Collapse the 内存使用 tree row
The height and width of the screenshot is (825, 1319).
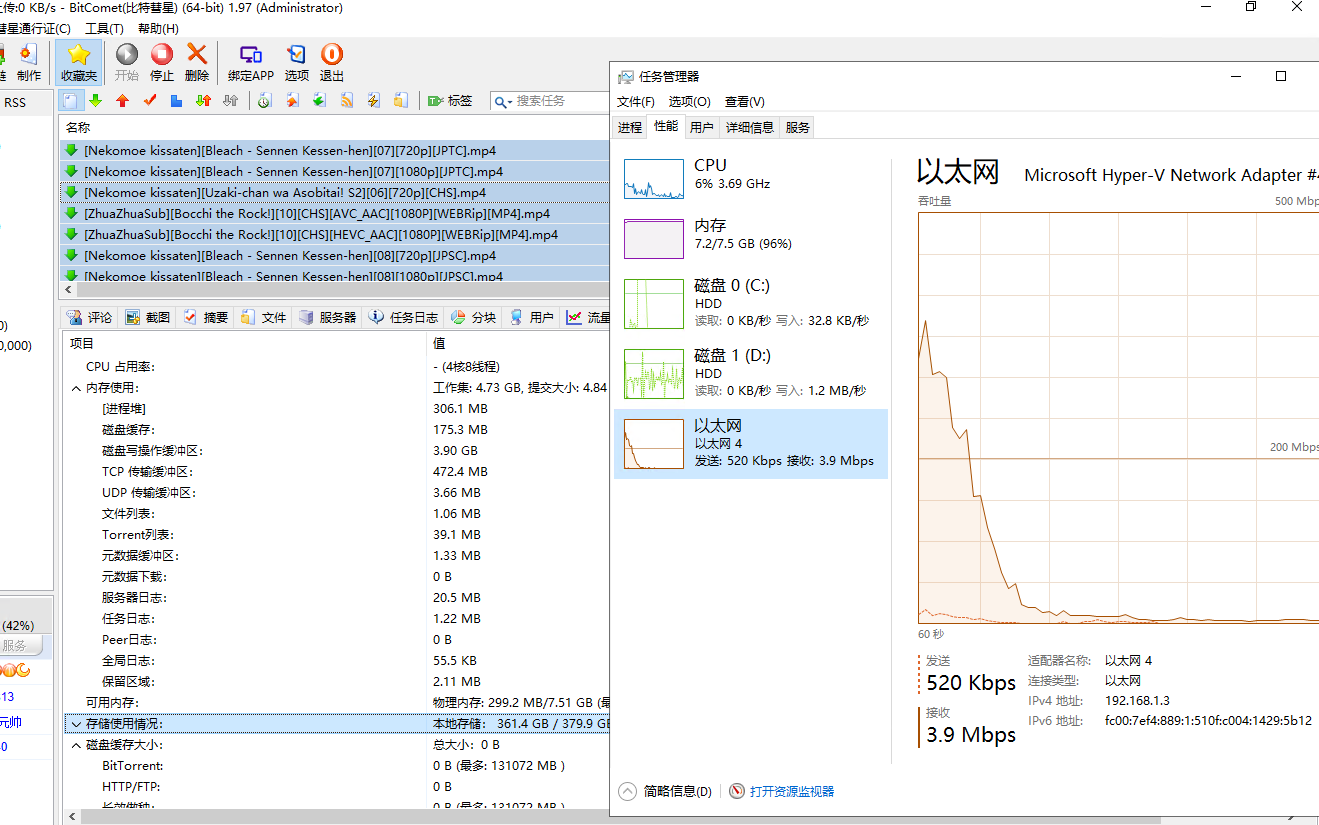tap(77, 388)
